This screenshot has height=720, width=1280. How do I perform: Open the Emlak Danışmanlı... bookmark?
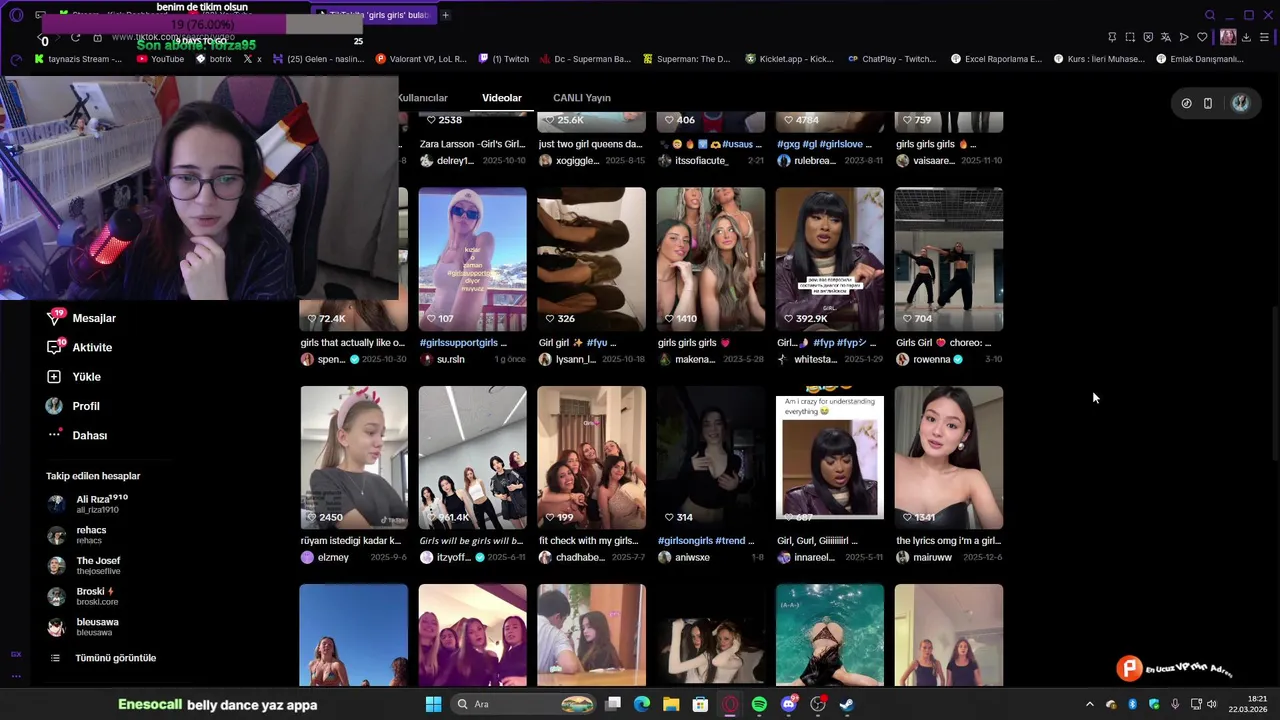pos(1200,59)
